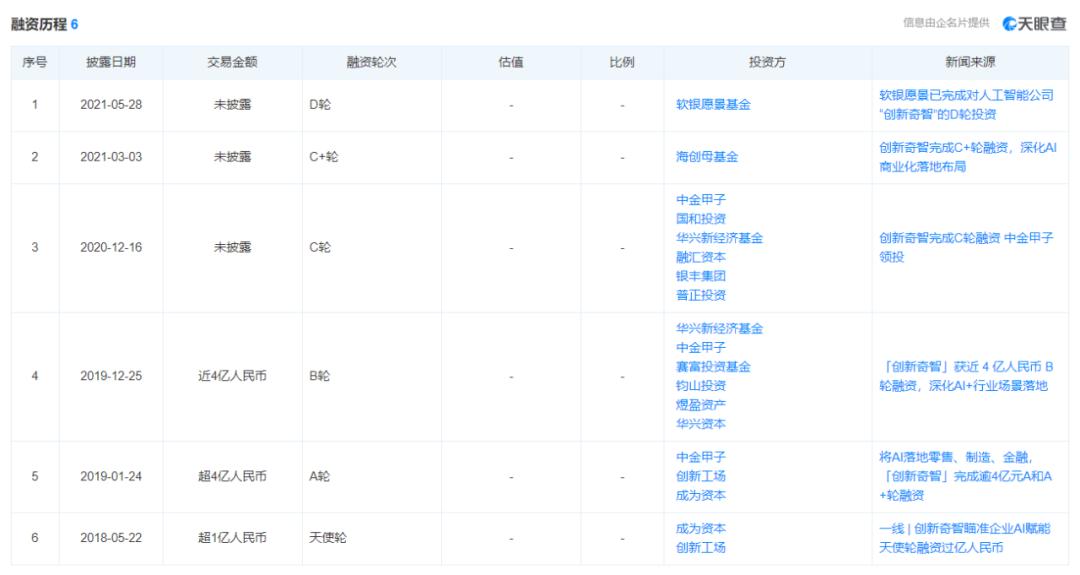Open 普正投资 investor link
Screen dimensions: 1080x575
(700, 295)
